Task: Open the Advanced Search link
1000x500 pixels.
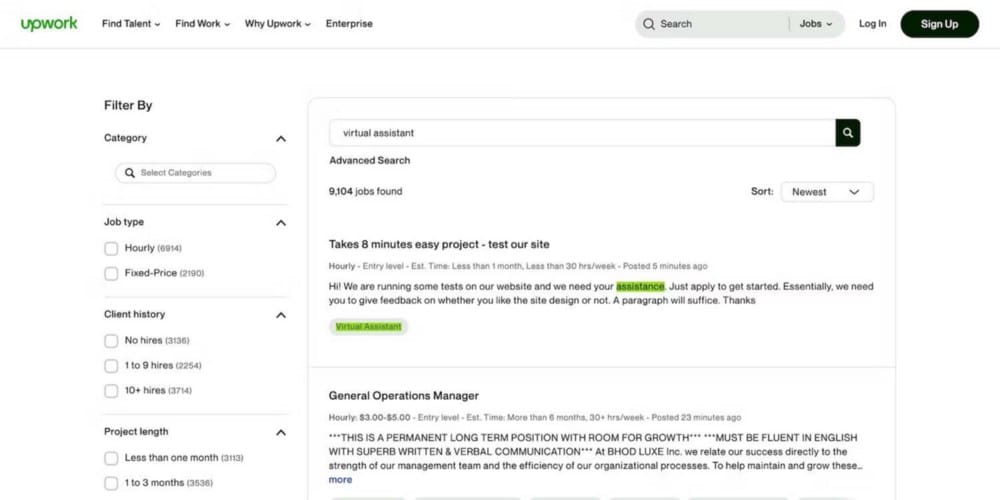Action: [x=370, y=160]
